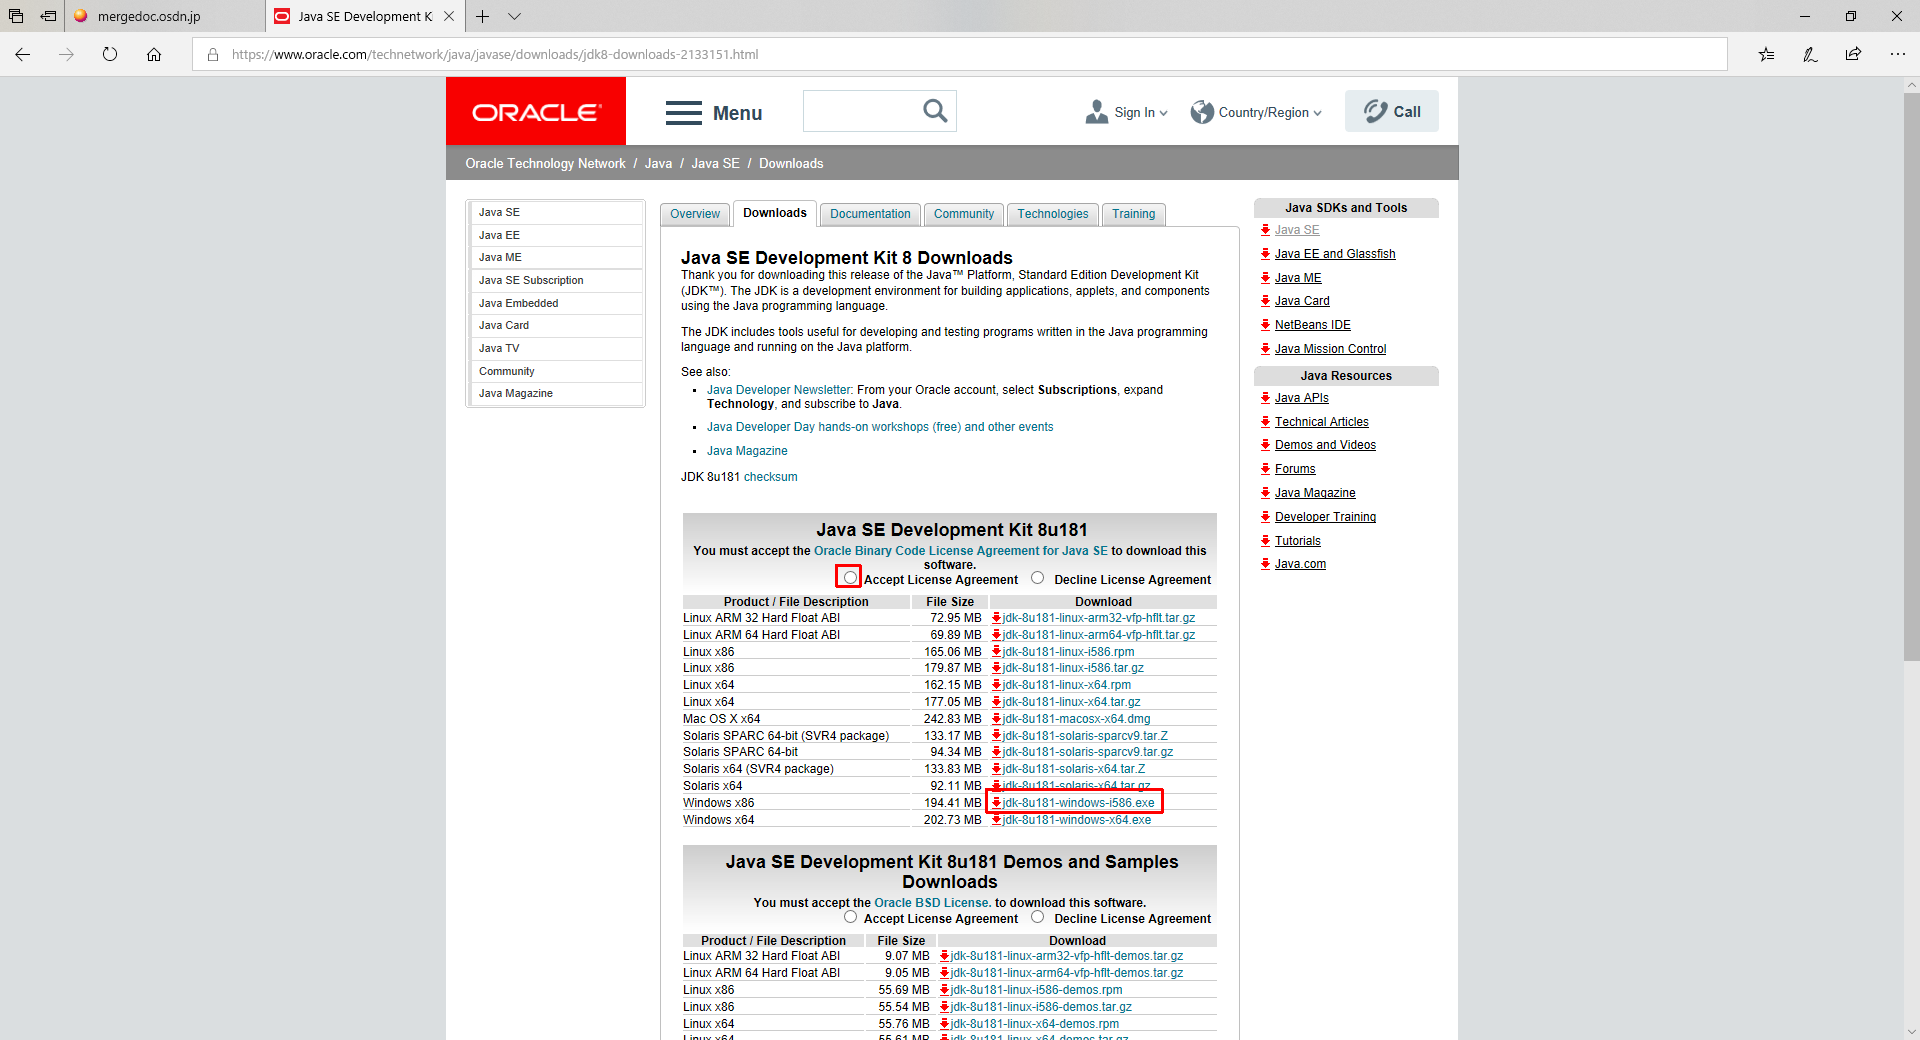The image size is (1920, 1040).
Task: Click download arrow icon beside Forums
Action: (1266, 469)
